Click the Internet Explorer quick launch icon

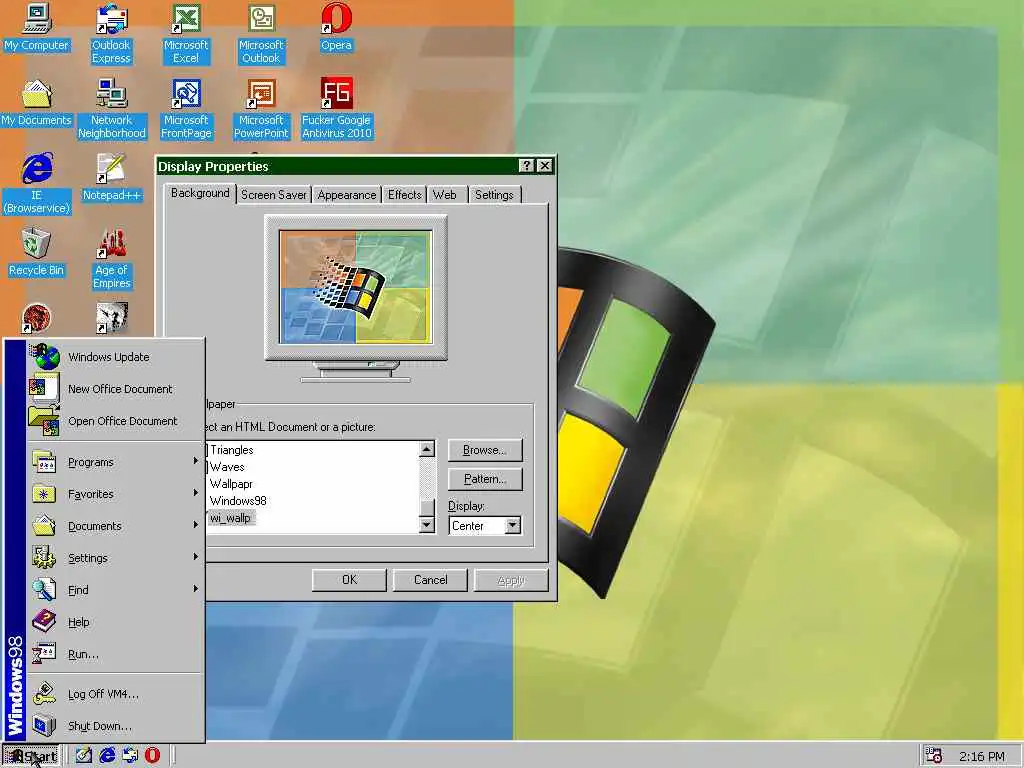pos(107,756)
